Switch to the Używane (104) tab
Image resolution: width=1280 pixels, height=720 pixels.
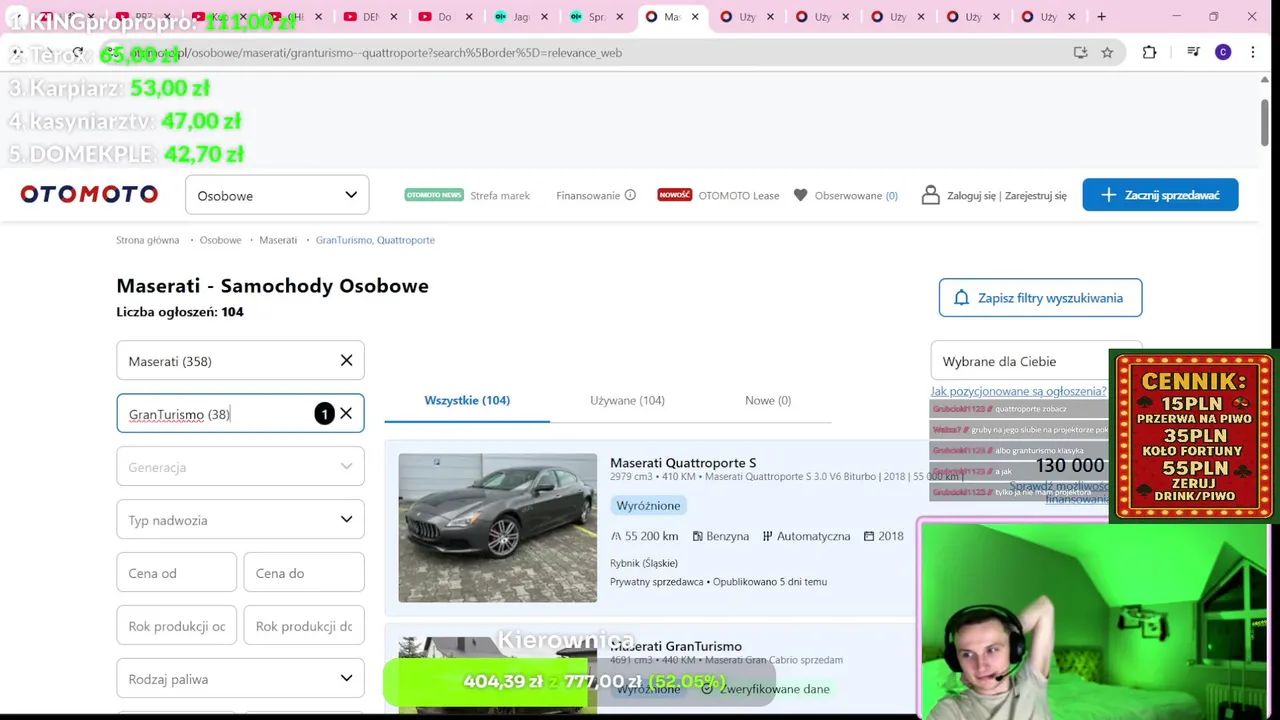point(627,400)
